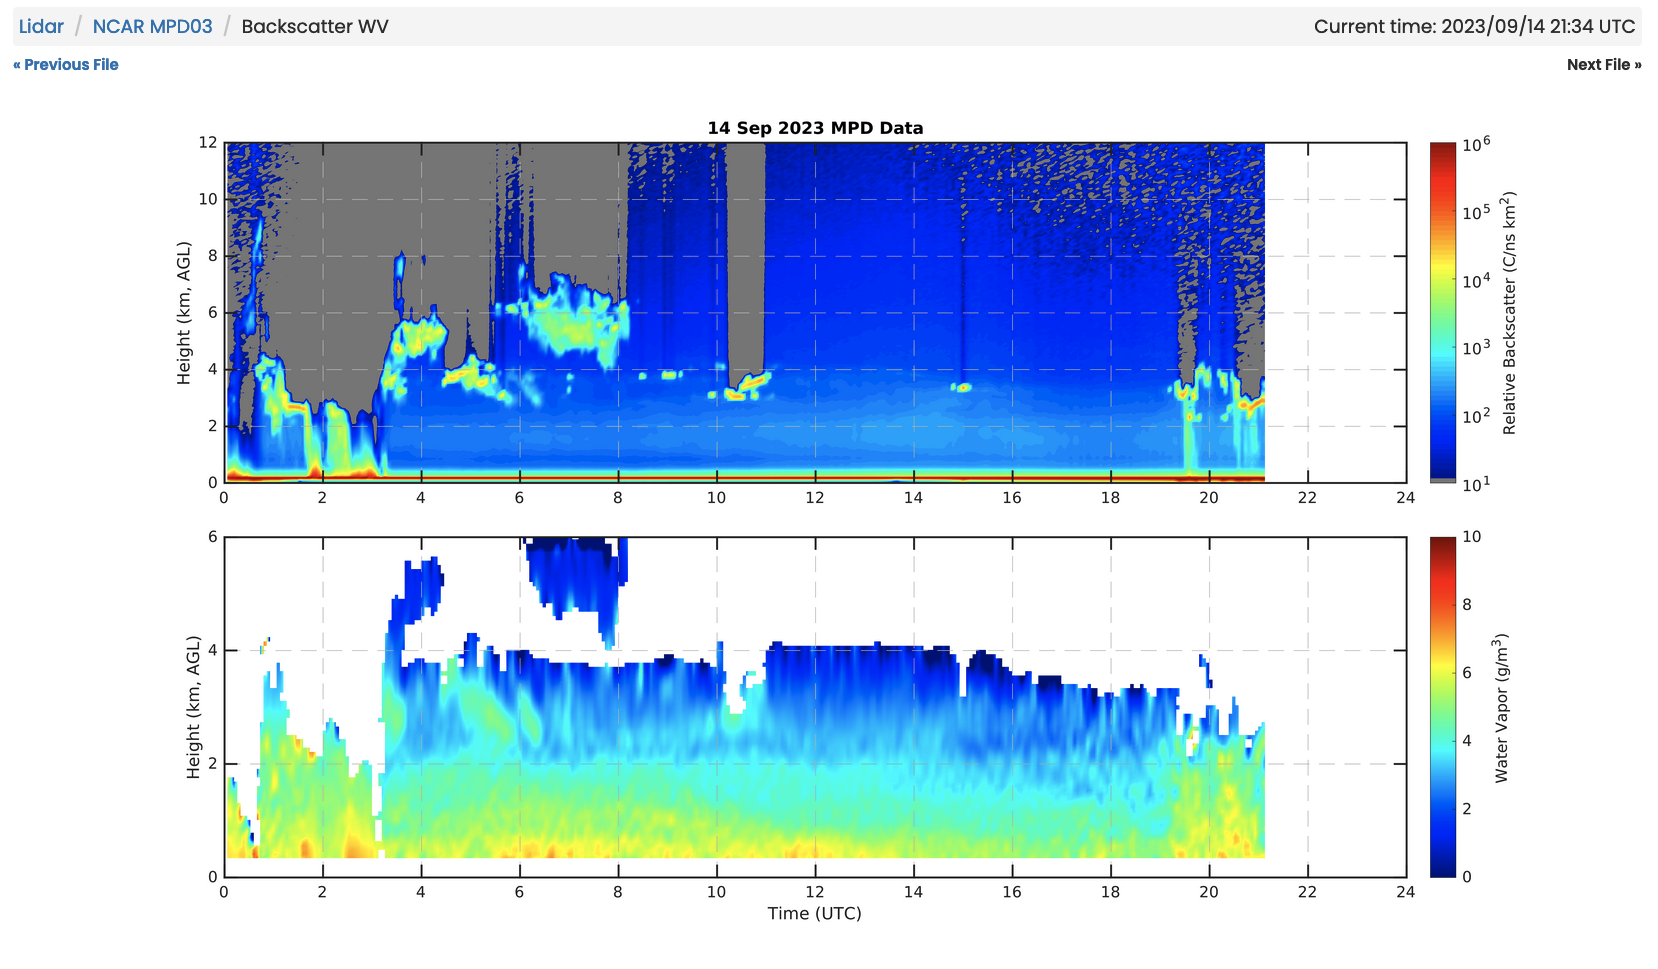This screenshot has height=969, width=1658.
Task: Click the value 8 tick on Water Vapor scale
Action: 1467,605
